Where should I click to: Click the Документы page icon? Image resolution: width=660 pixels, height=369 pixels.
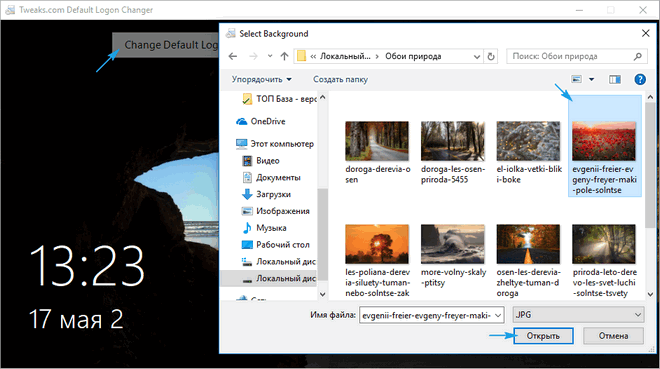(x=248, y=178)
